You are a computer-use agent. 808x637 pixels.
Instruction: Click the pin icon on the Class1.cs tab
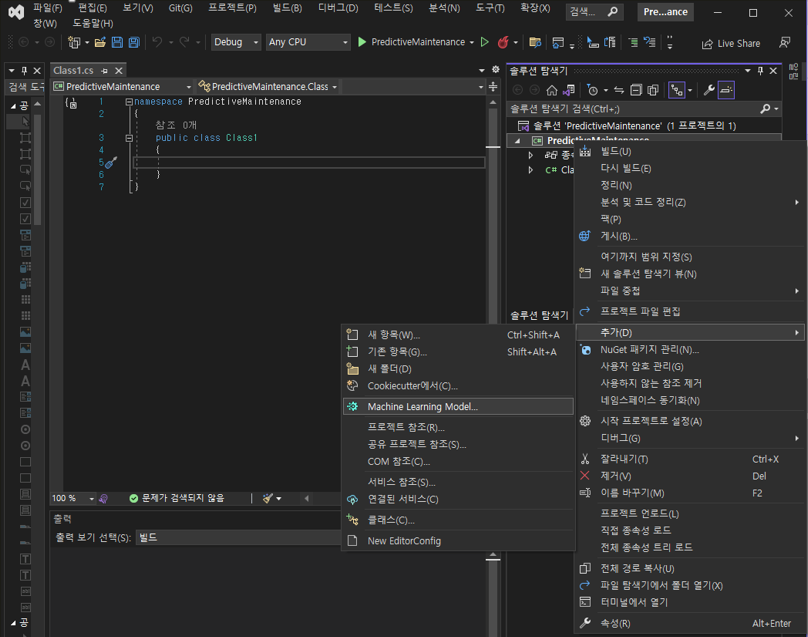click(105, 71)
